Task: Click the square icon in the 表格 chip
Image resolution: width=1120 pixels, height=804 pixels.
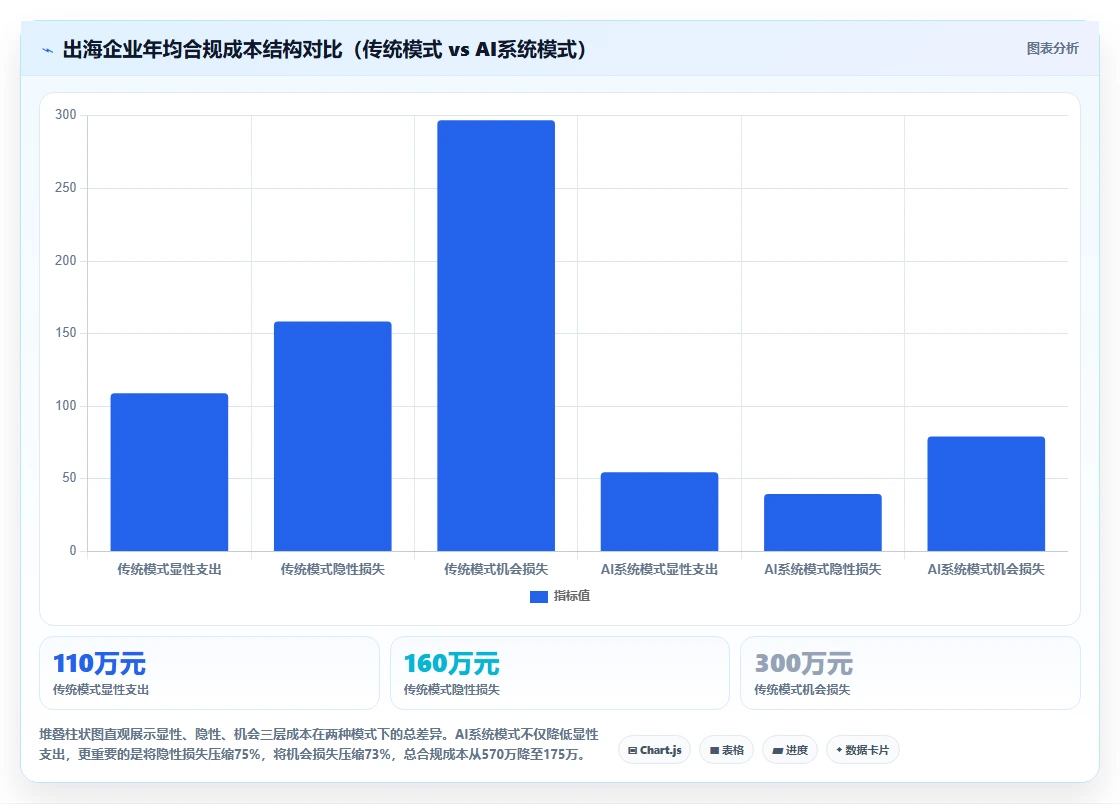Action: [714, 750]
